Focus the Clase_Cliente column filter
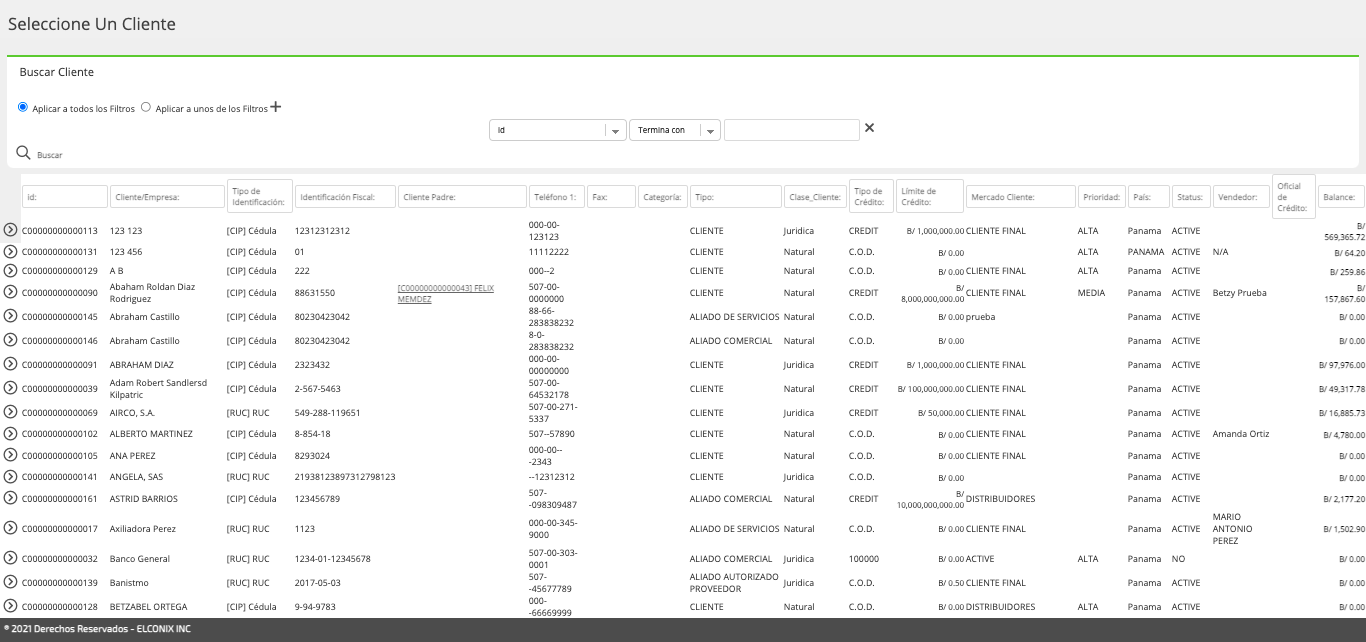Screen dimensions: 1366x642 coord(815,197)
